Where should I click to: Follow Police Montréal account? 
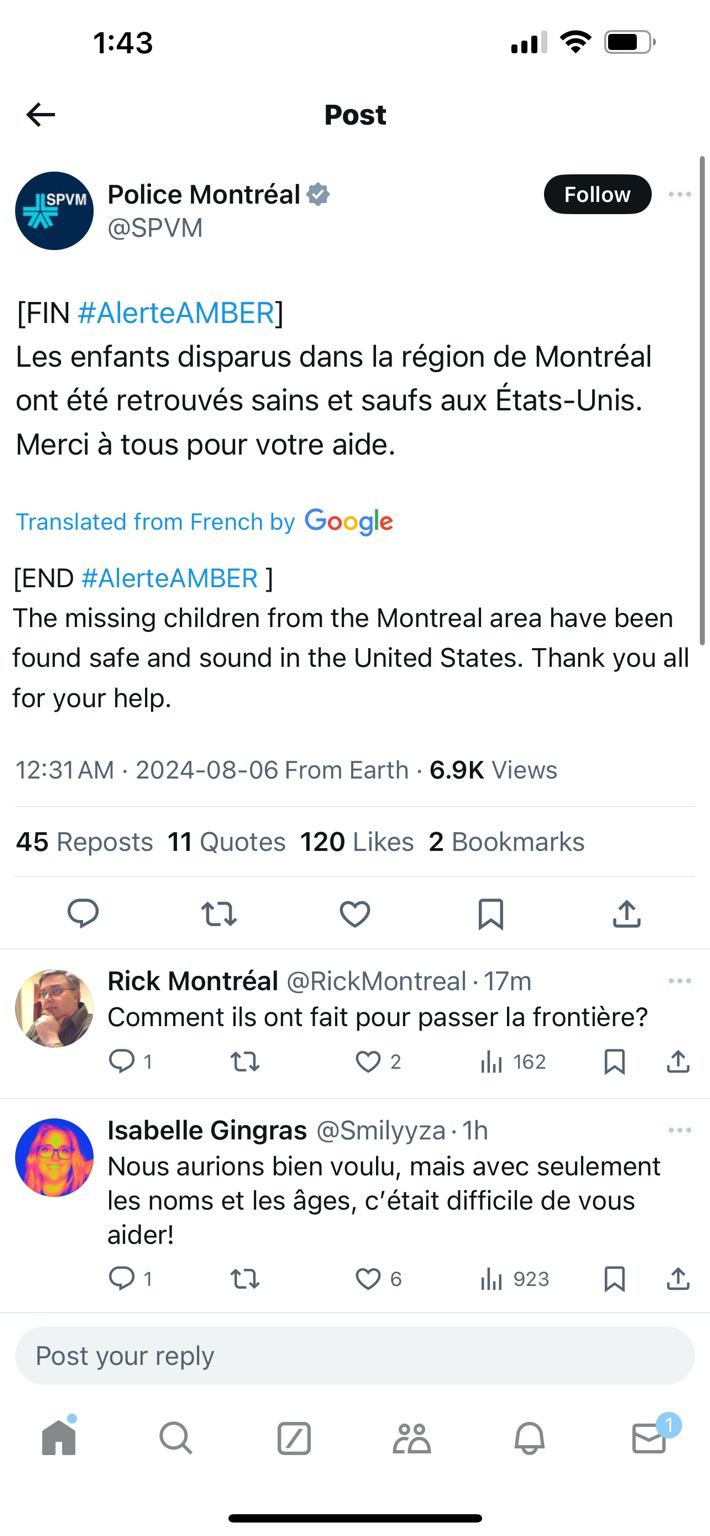pos(597,194)
